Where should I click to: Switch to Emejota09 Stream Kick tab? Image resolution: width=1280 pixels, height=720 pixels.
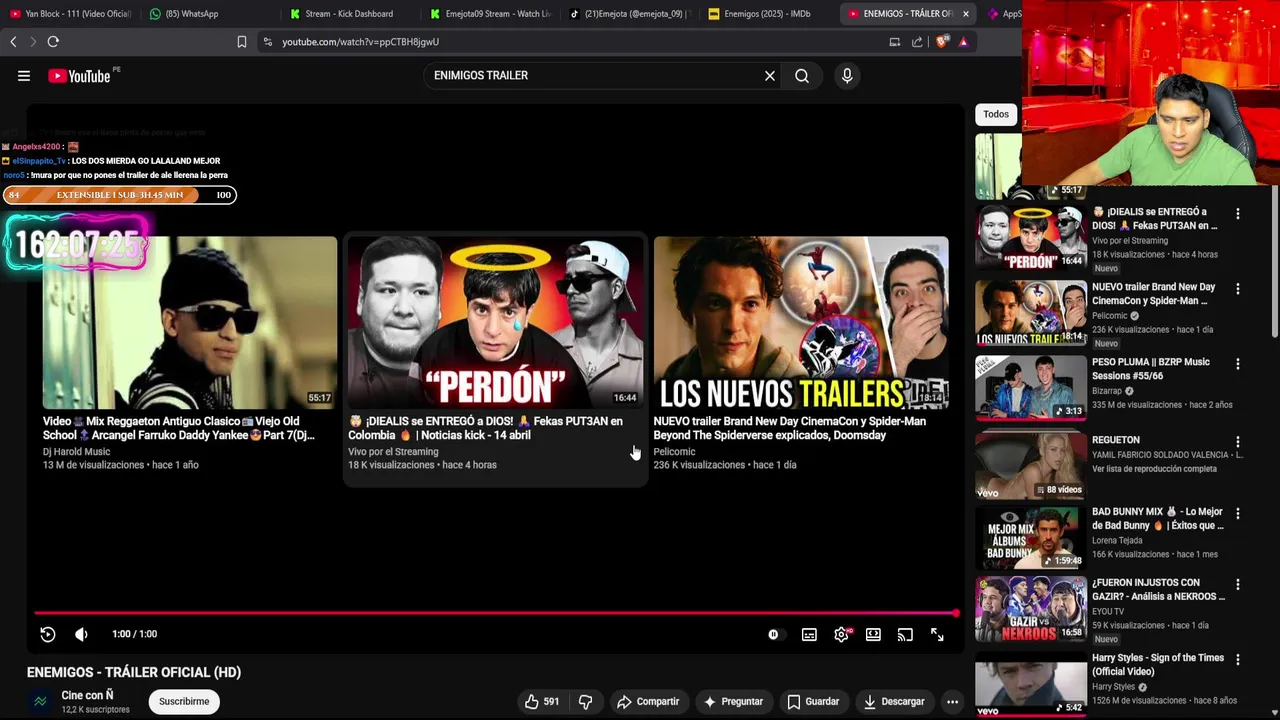coord(490,14)
